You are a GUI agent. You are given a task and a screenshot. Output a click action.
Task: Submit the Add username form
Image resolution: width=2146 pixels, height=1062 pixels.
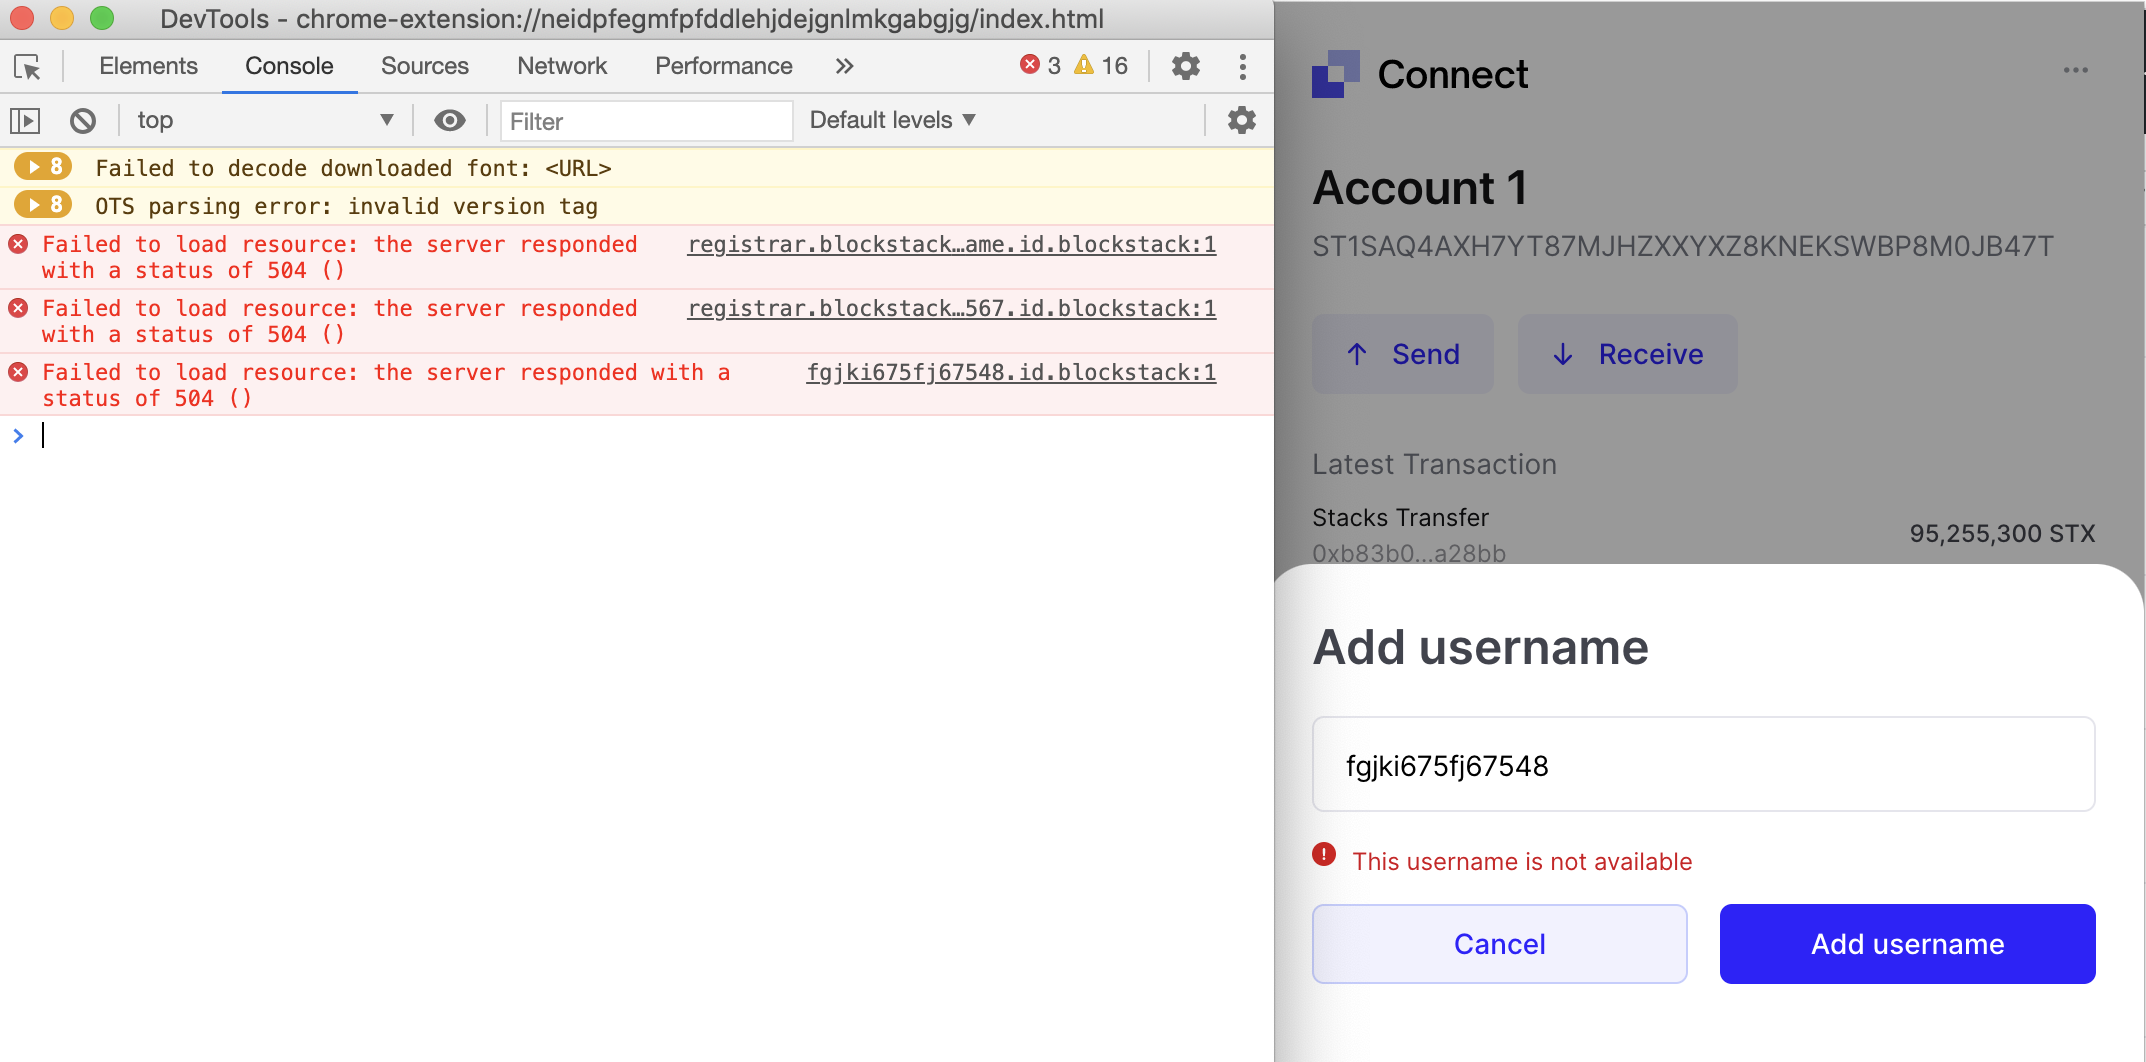(x=1906, y=943)
